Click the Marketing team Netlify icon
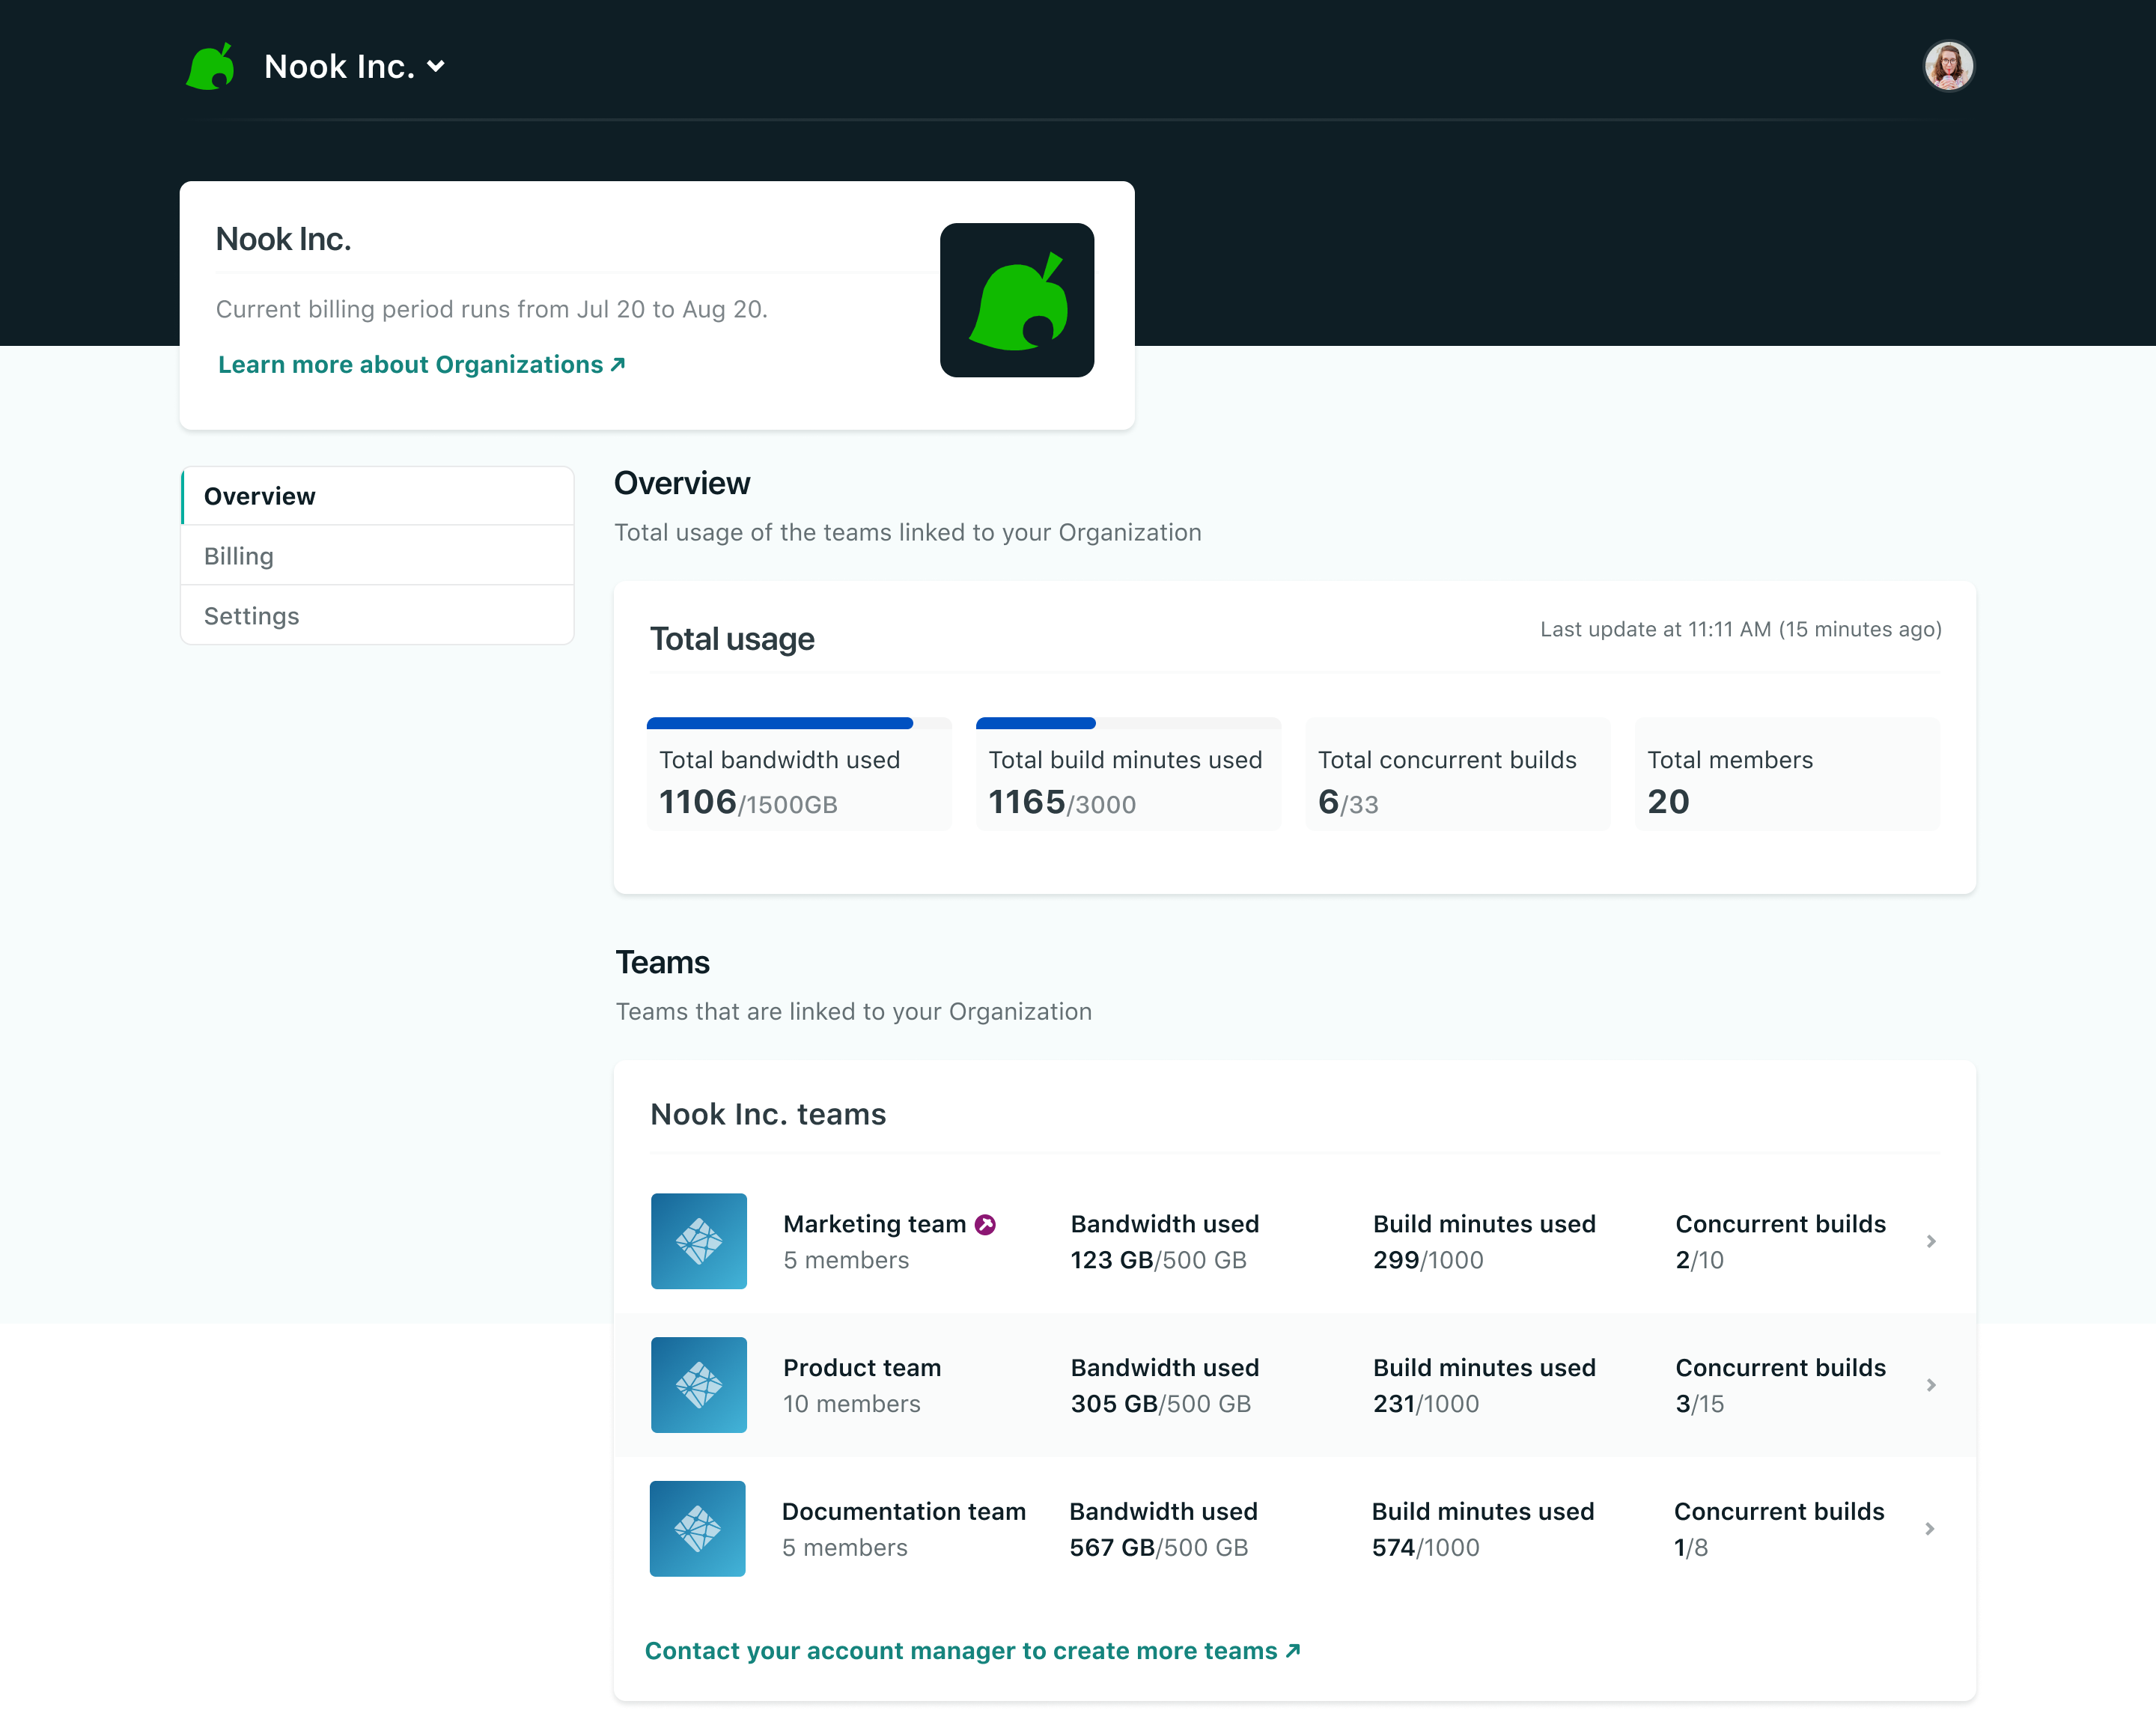The image size is (2156, 1710). (x=698, y=1241)
